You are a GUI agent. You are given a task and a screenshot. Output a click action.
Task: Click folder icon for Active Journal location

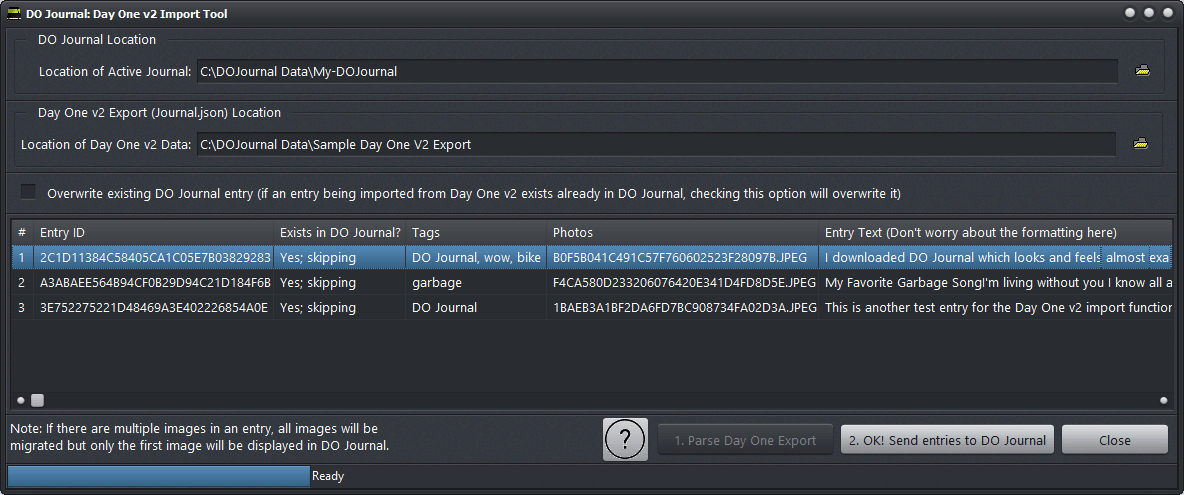[x=1142, y=71]
